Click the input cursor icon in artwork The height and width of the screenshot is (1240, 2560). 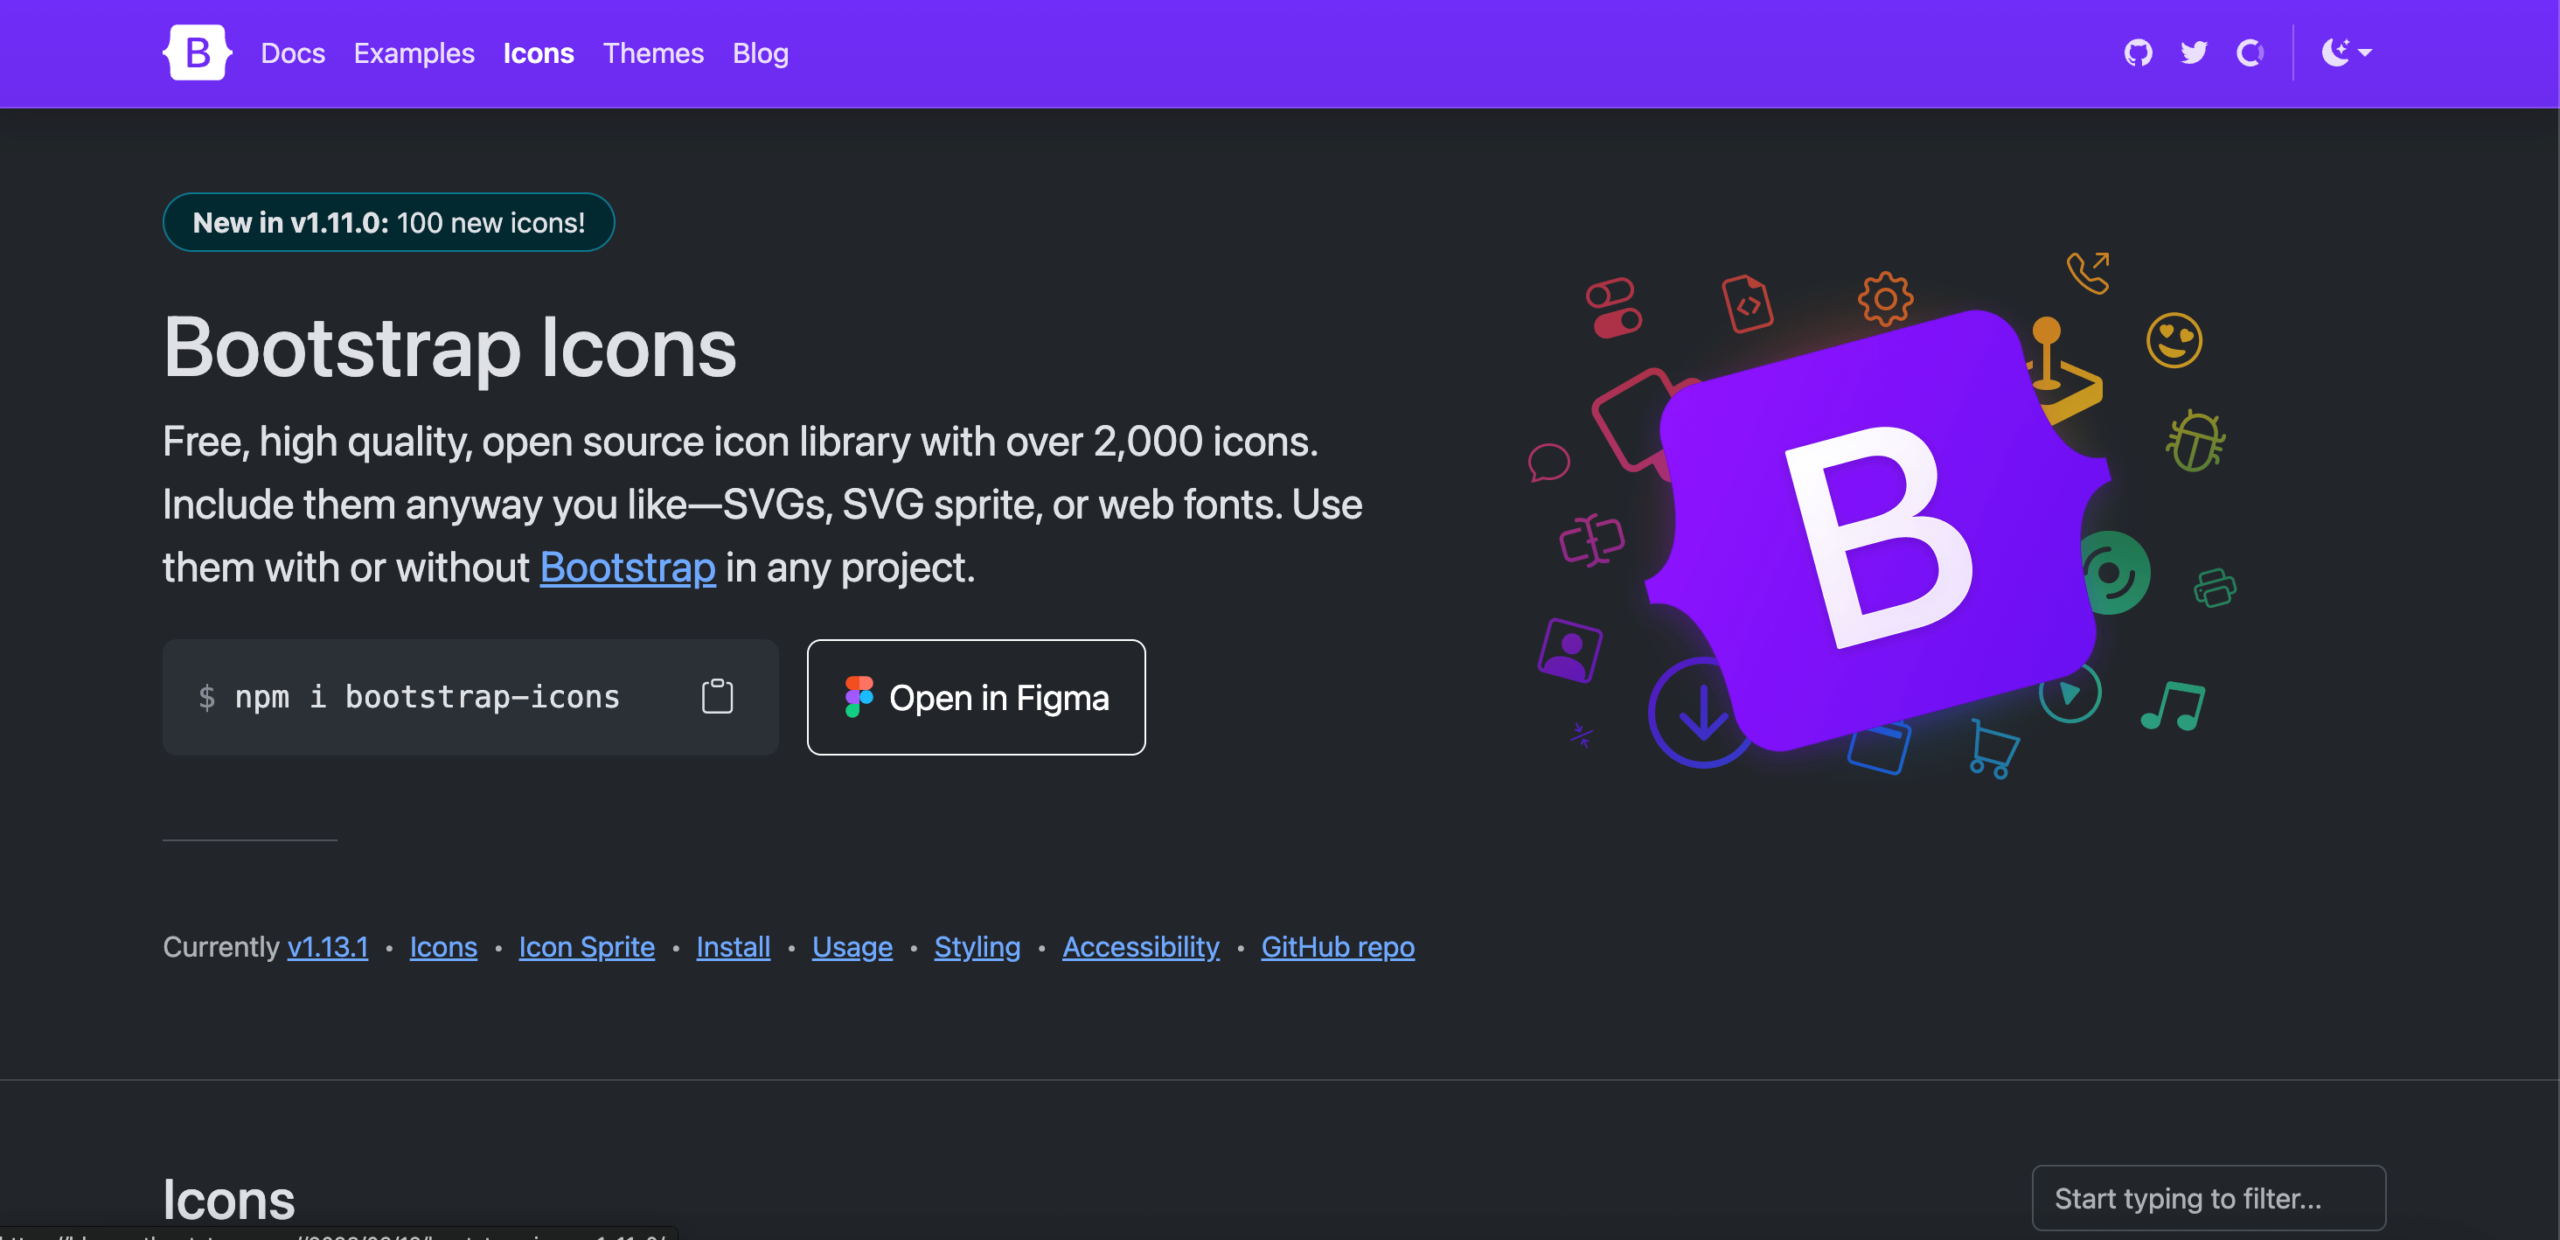[x=1591, y=541]
